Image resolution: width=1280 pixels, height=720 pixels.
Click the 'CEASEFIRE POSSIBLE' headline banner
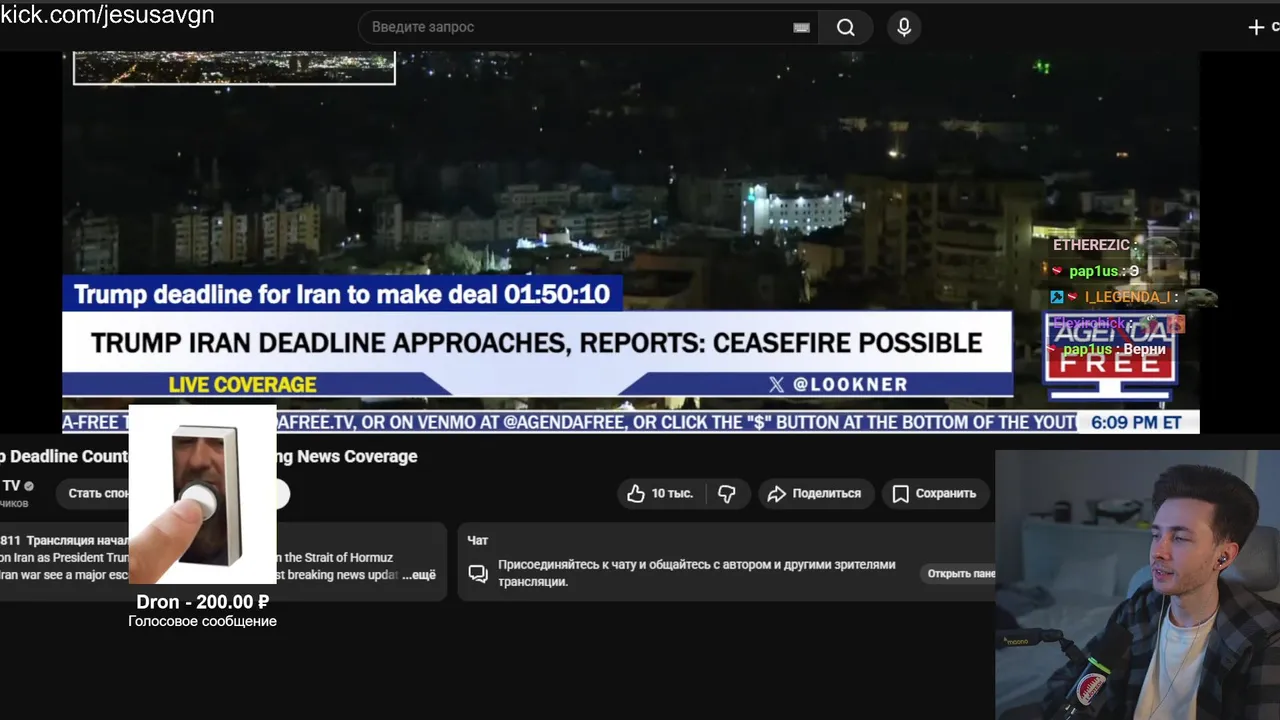(x=537, y=343)
